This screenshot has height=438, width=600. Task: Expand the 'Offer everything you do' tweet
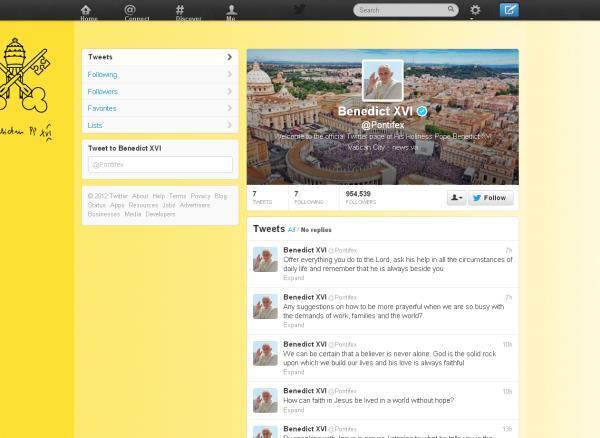pyautogui.click(x=293, y=278)
